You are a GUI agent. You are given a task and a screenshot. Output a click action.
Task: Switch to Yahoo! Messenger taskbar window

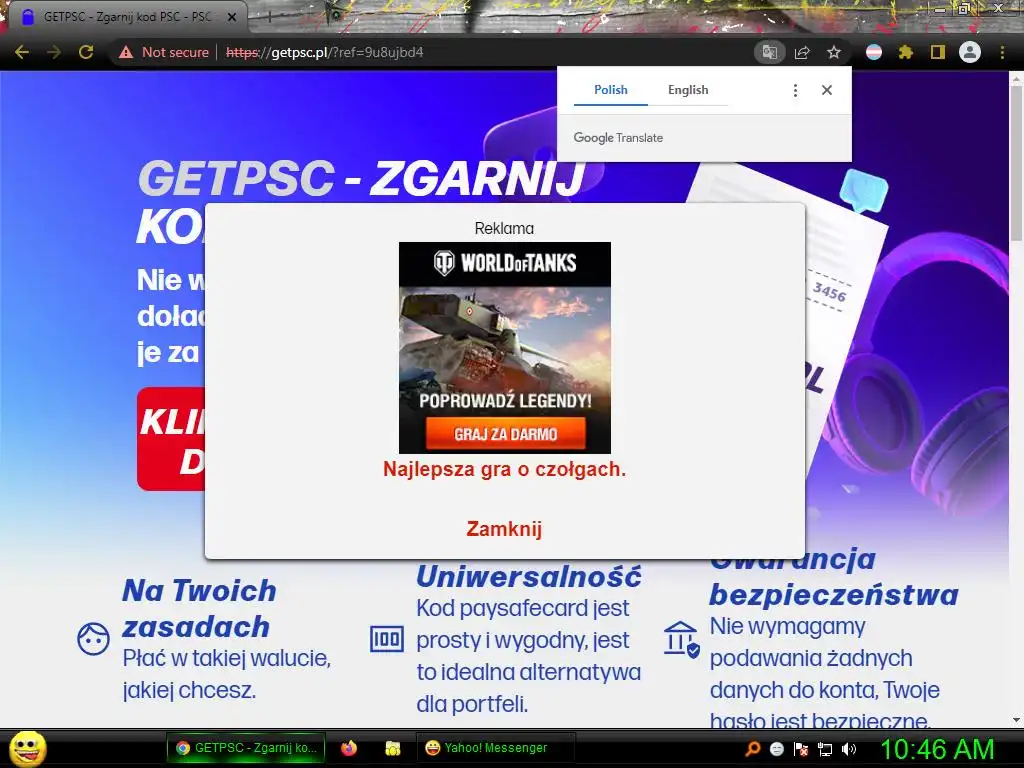click(495, 748)
